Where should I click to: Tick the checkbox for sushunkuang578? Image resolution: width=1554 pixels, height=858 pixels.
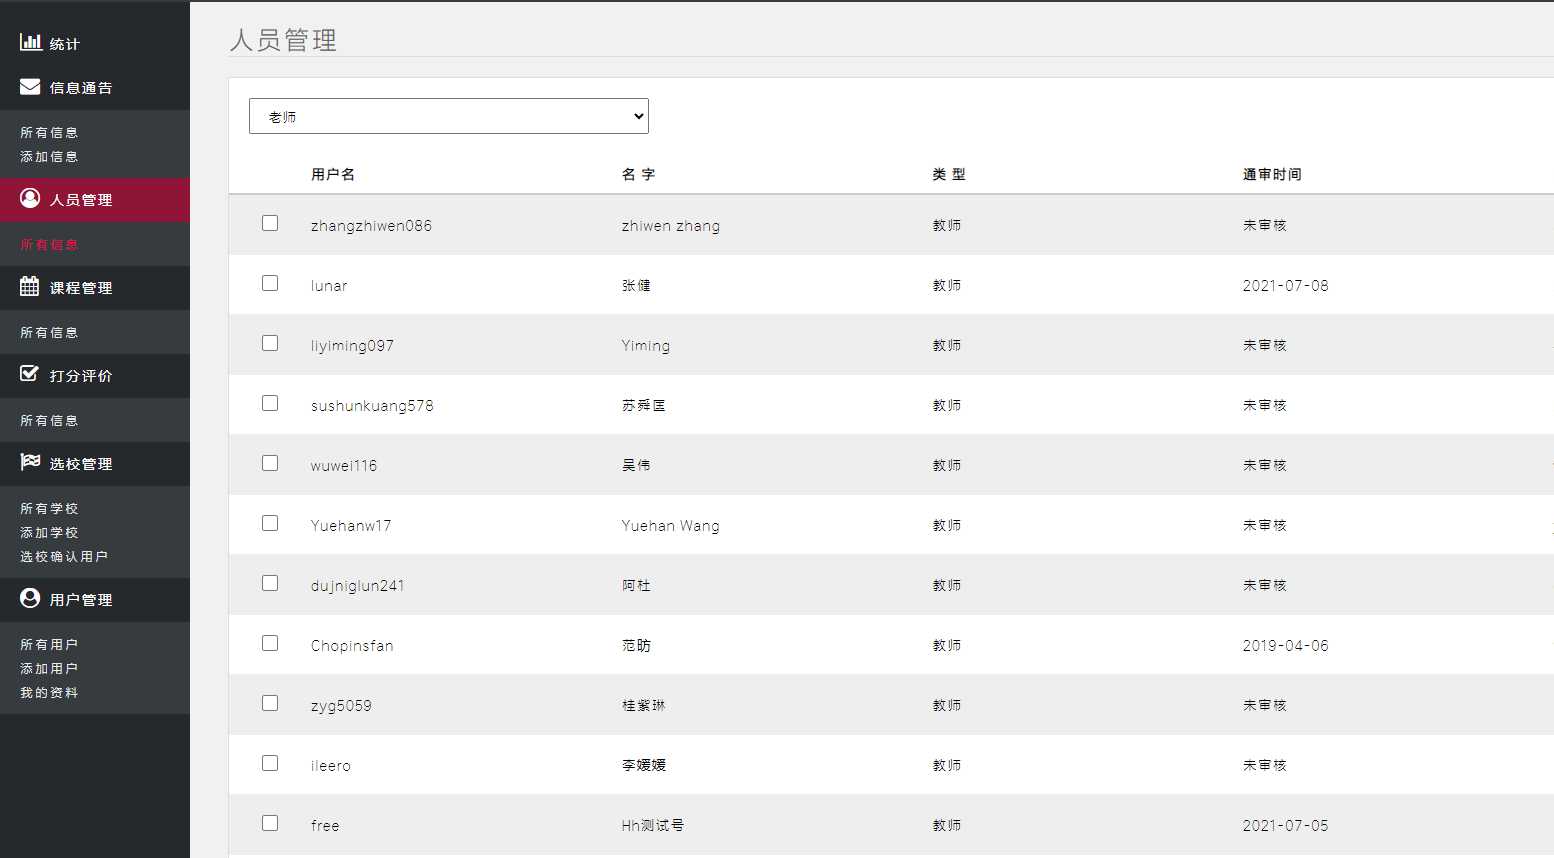270,403
